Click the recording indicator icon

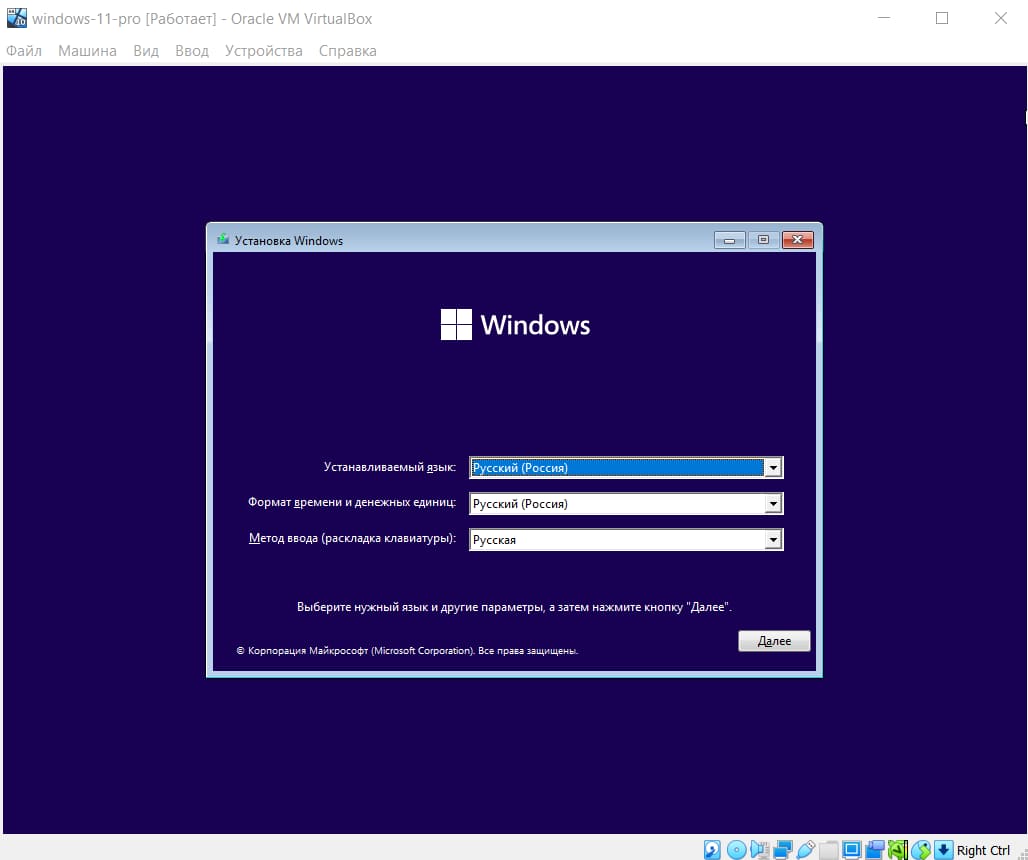[x=875, y=850]
